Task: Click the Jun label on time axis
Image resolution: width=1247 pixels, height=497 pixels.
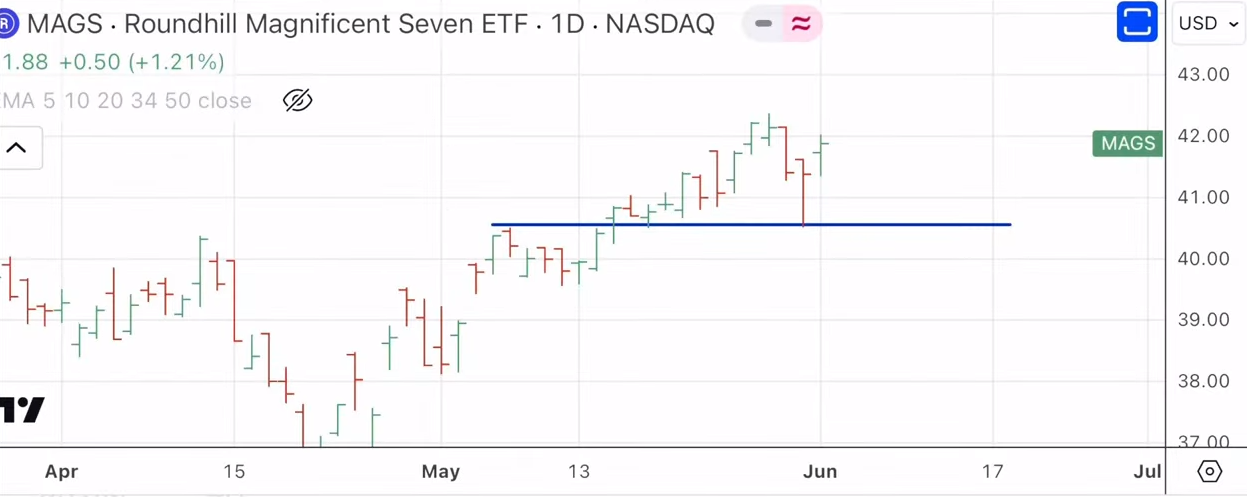Action: coord(820,471)
